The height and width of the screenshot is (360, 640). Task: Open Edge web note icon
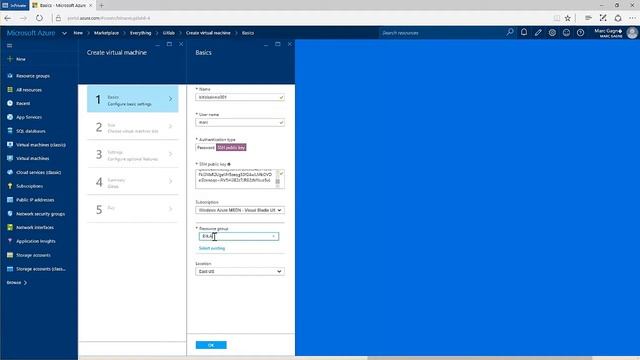(x=603, y=18)
